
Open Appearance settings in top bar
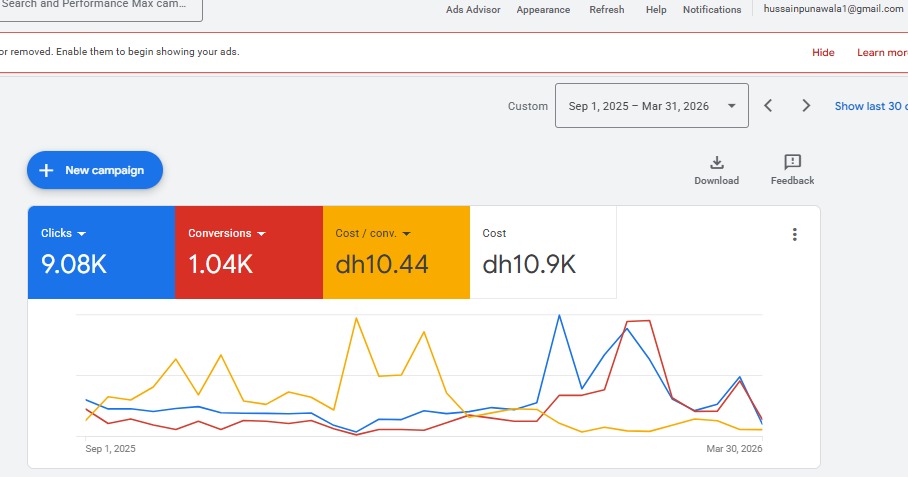coord(543,10)
